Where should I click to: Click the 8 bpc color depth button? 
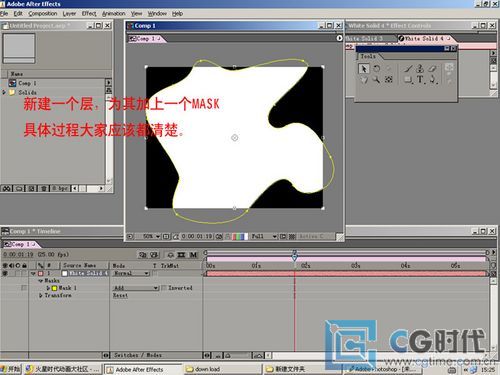pyautogui.click(x=61, y=189)
